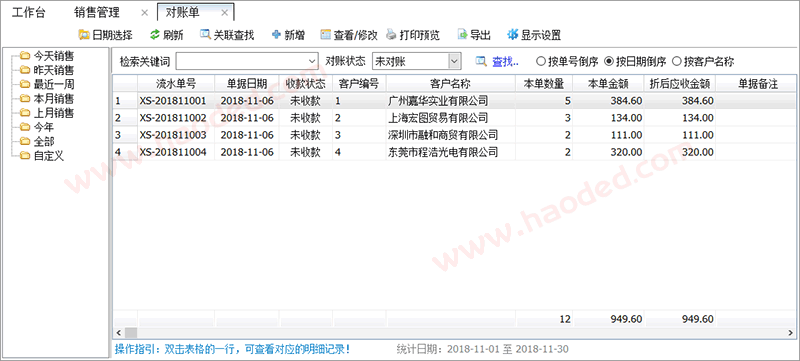Click folder icon of 上月销售

click(26, 113)
